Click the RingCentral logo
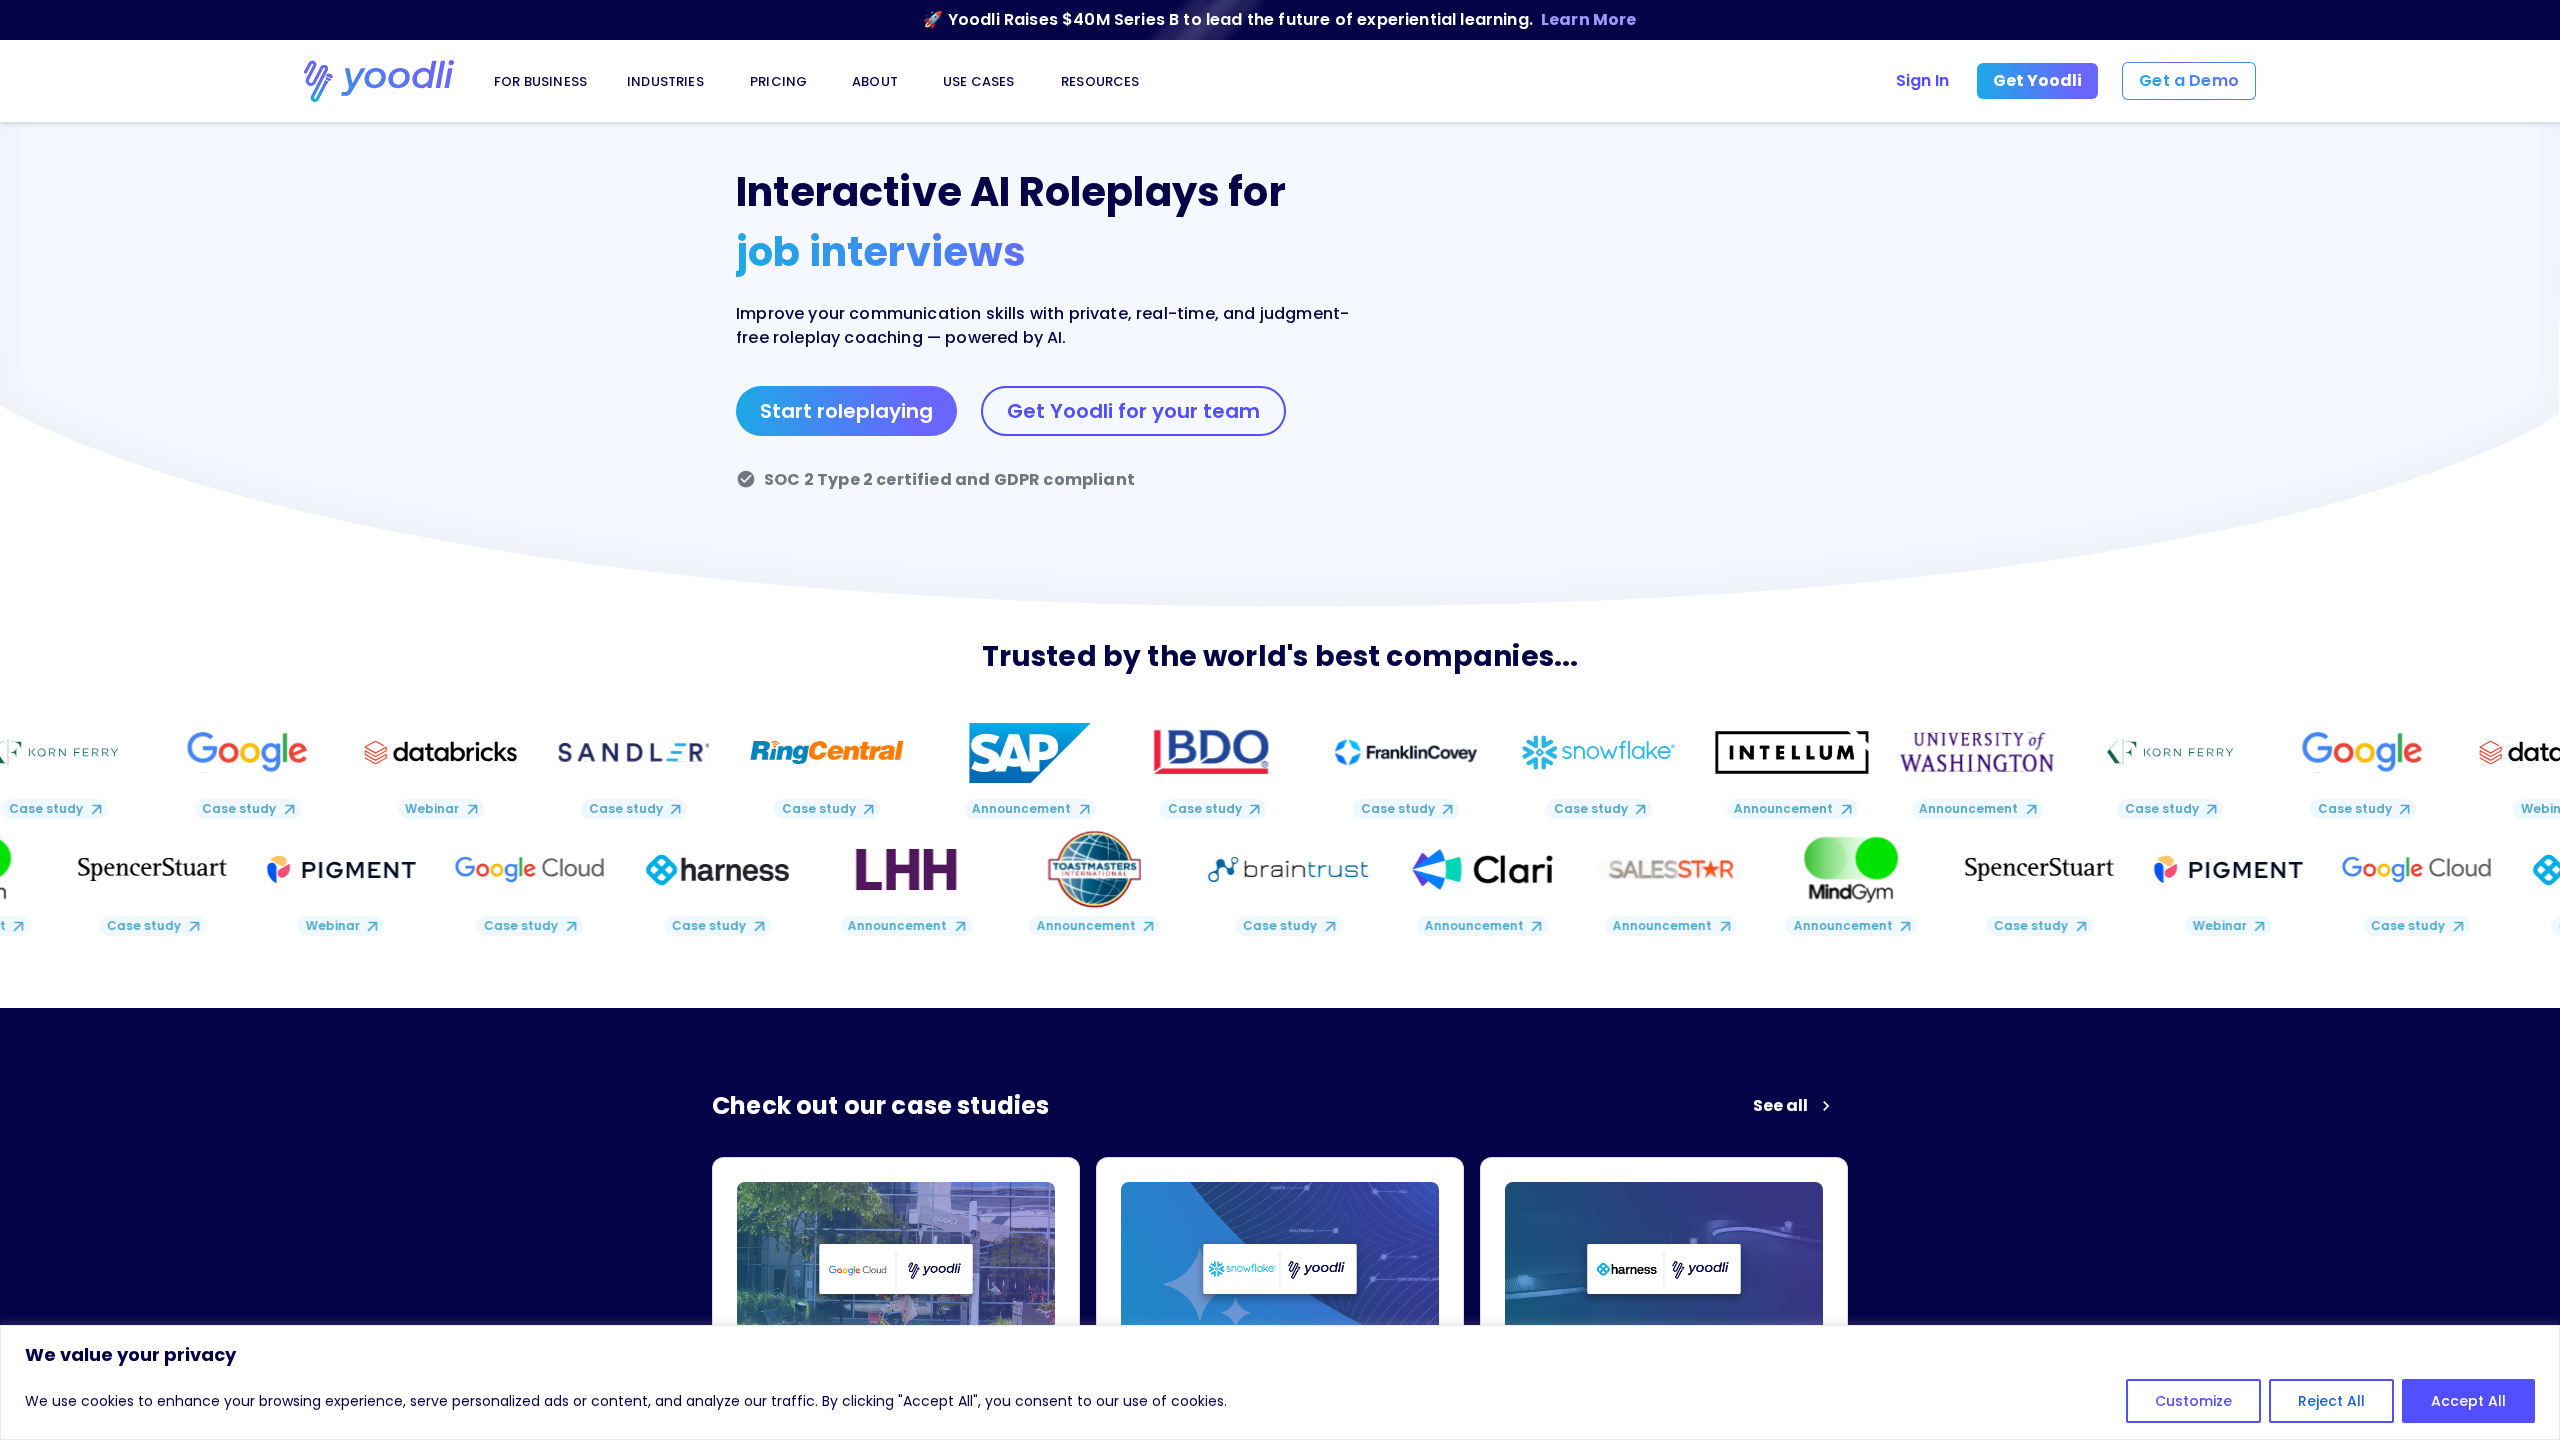 (826, 752)
